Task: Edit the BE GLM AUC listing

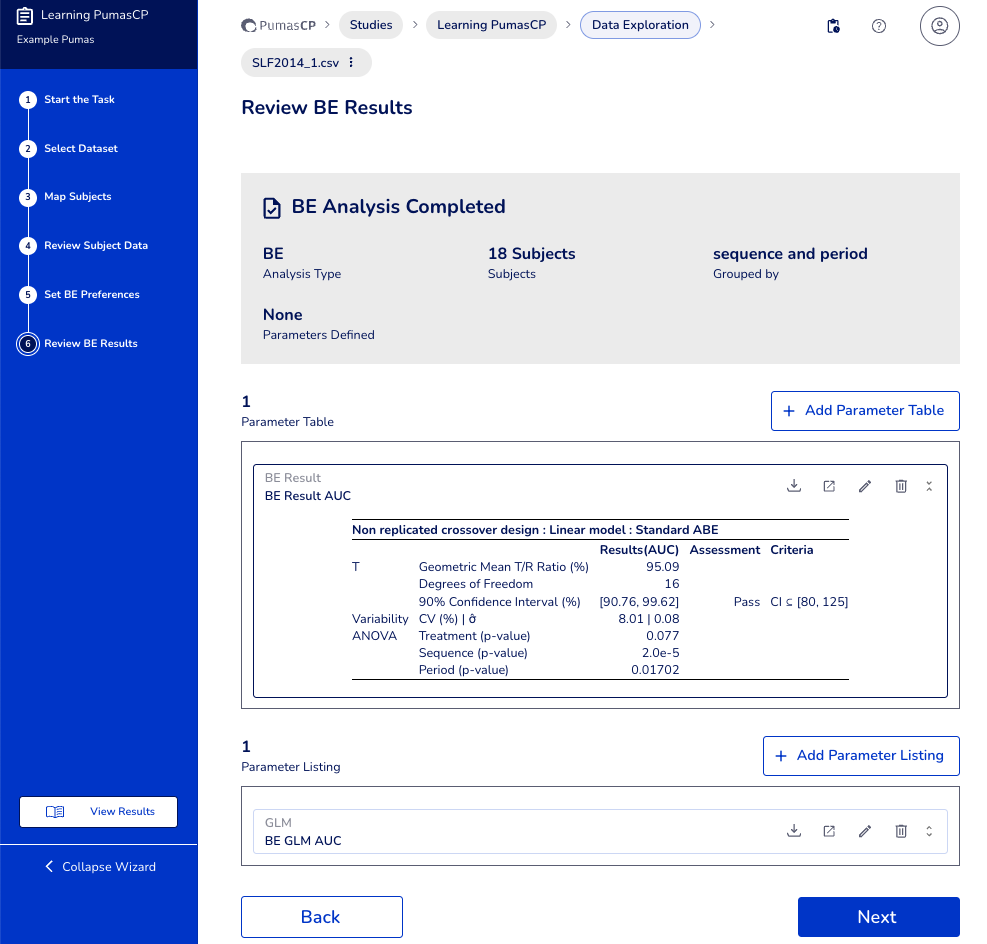Action: click(x=865, y=831)
